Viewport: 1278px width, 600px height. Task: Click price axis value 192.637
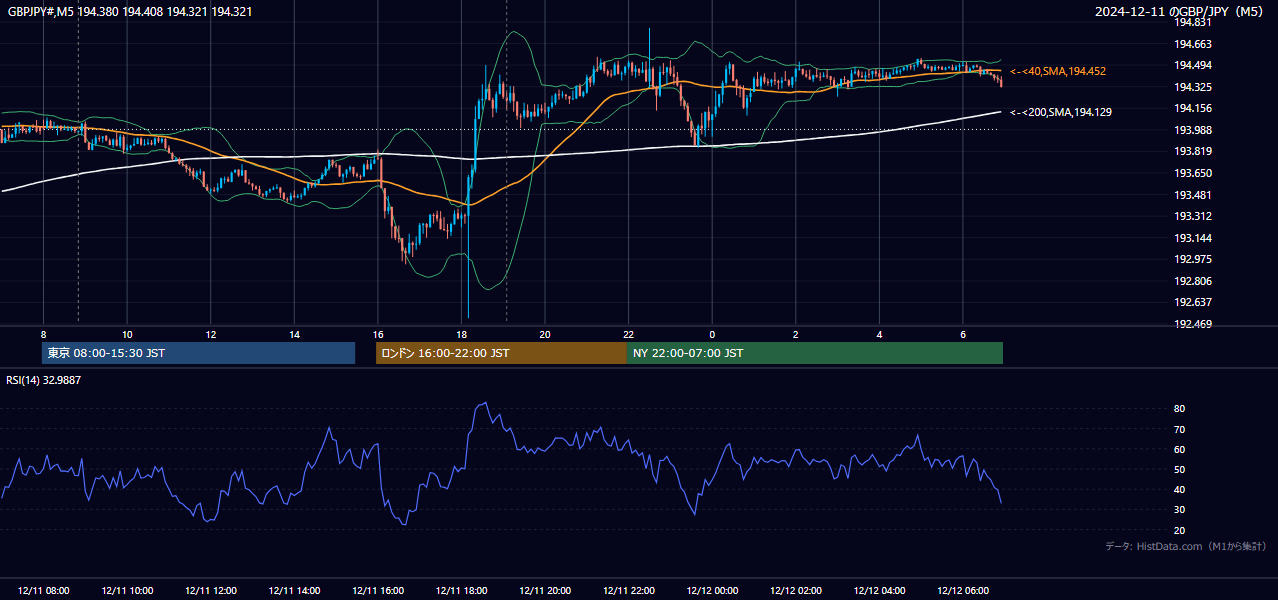click(x=1192, y=302)
